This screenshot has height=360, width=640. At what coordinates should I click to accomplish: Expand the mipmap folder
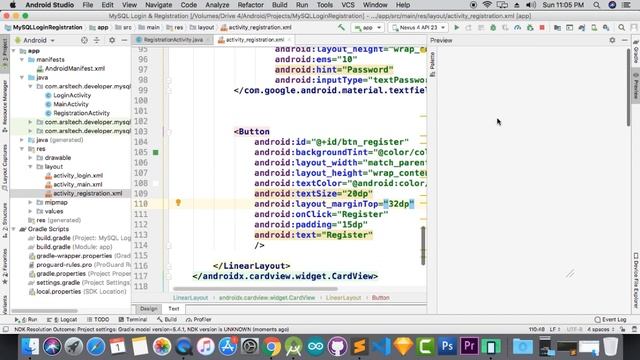tap(30, 202)
